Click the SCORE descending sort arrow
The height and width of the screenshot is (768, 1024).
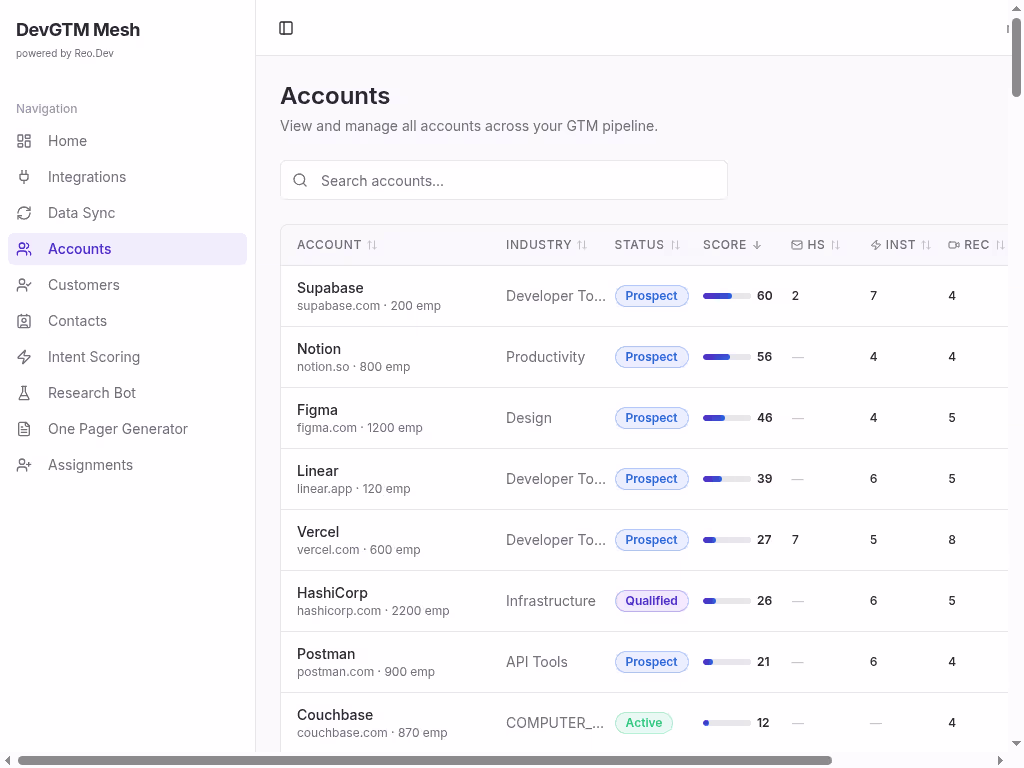pos(758,245)
